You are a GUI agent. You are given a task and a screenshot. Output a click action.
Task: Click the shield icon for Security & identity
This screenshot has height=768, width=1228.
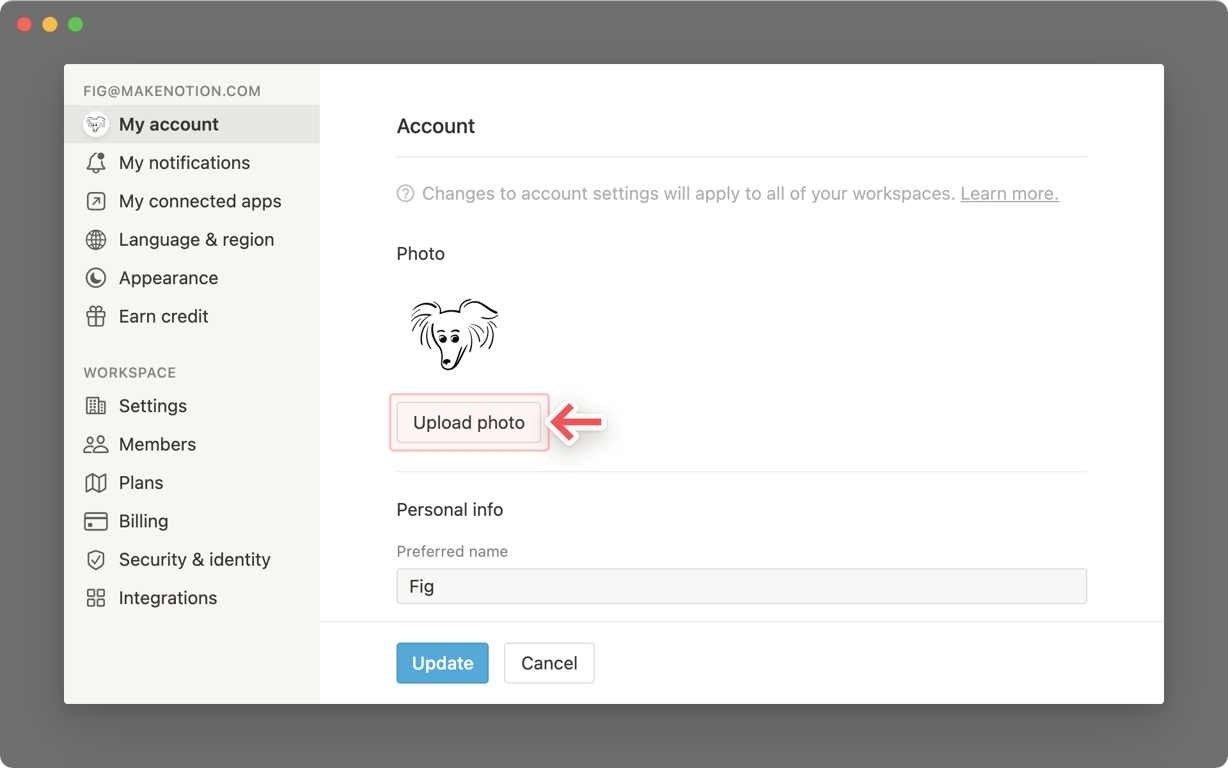pyautogui.click(x=96, y=560)
